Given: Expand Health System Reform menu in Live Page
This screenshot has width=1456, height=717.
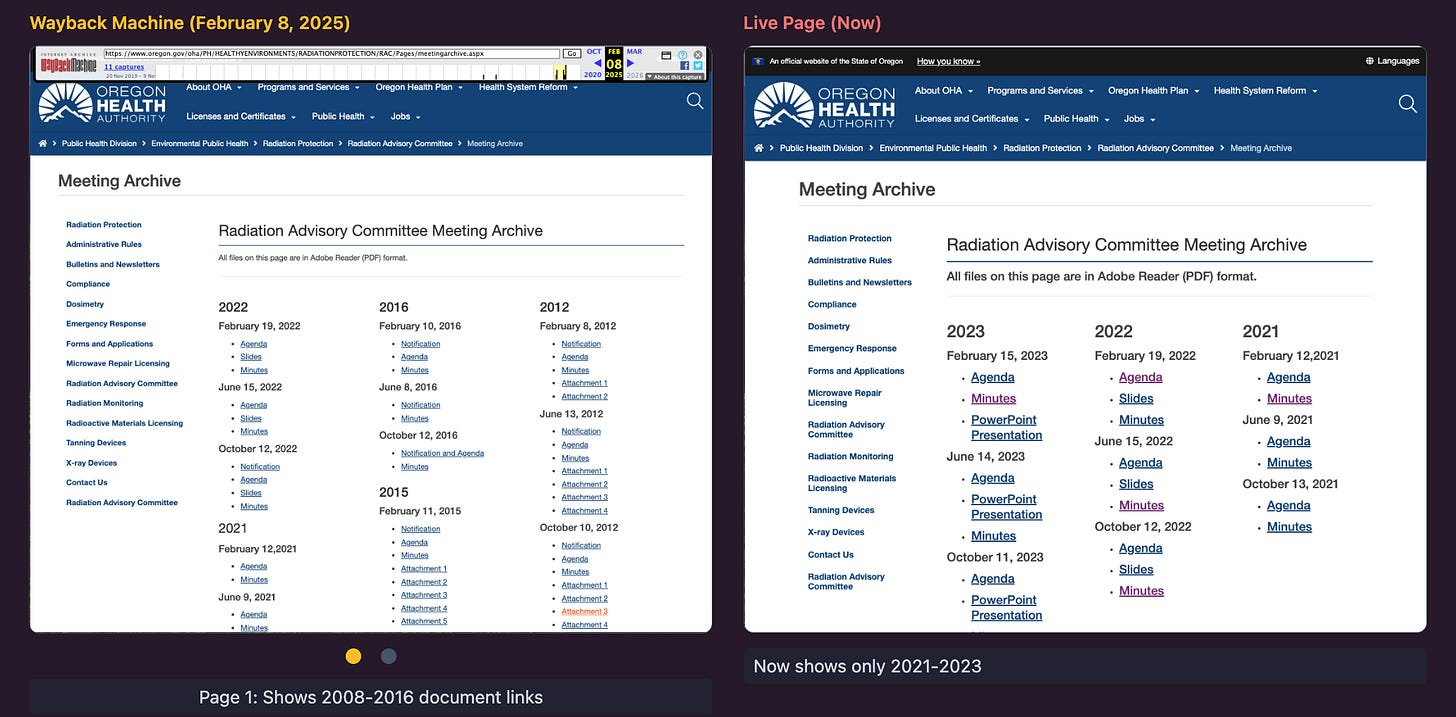Looking at the screenshot, I should pos(1265,91).
